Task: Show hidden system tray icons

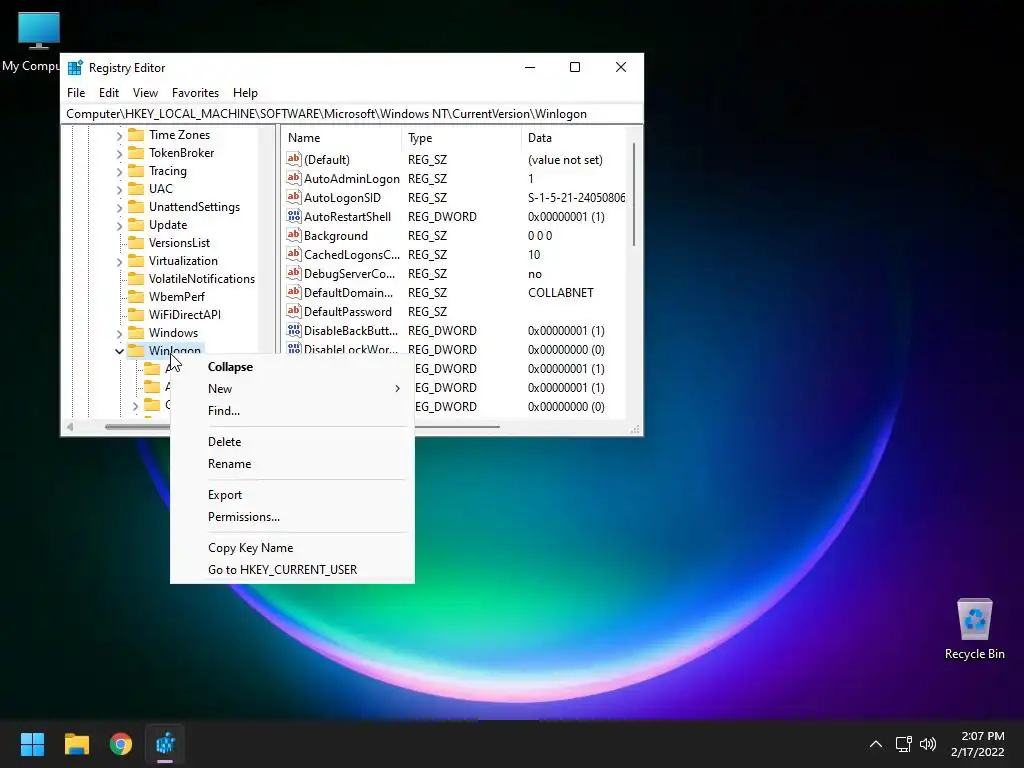Action: click(x=876, y=744)
